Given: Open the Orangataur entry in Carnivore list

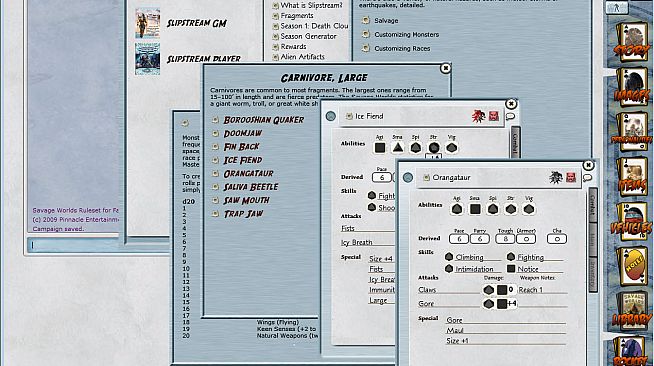Looking at the screenshot, I should click(248, 173).
